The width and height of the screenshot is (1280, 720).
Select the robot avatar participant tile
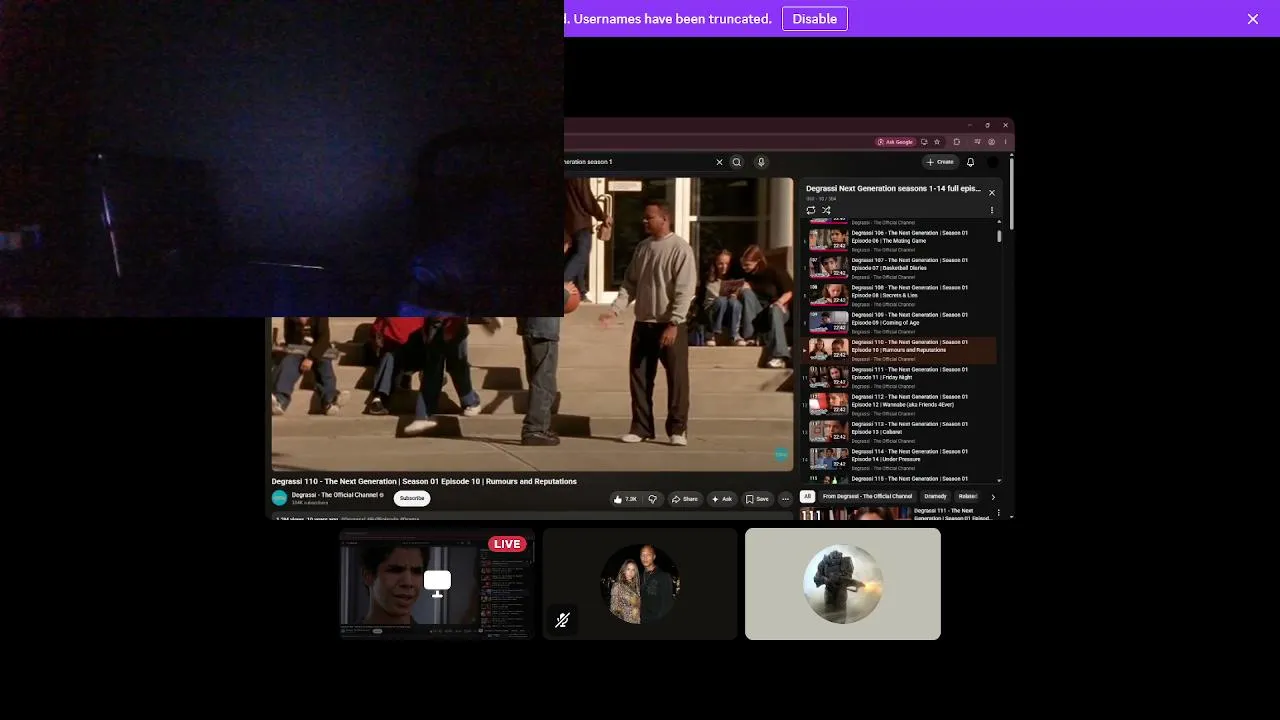coord(843,584)
